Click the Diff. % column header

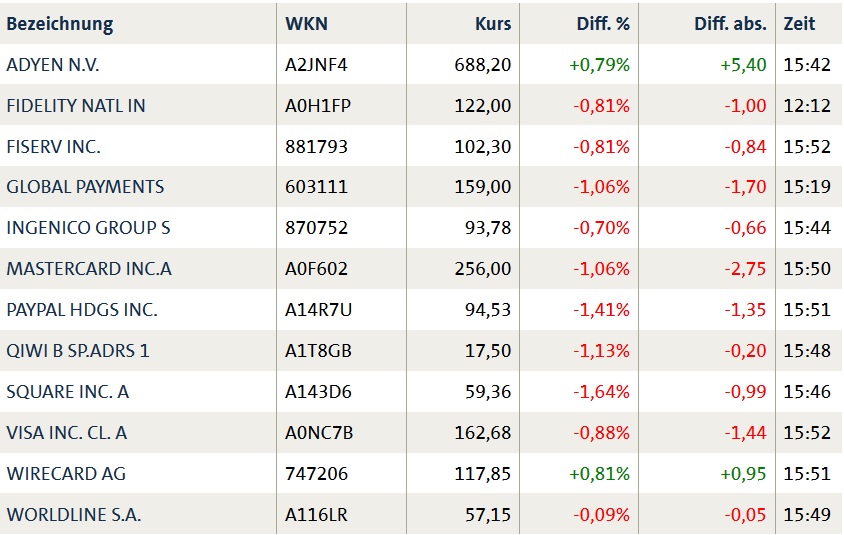[603, 24]
